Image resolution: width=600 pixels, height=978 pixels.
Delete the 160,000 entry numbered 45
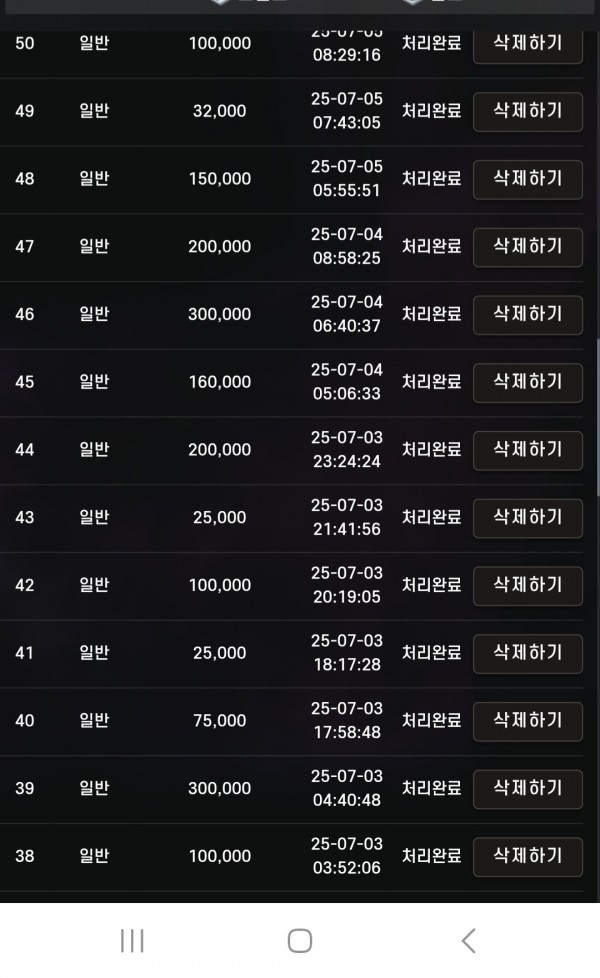(527, 382)
